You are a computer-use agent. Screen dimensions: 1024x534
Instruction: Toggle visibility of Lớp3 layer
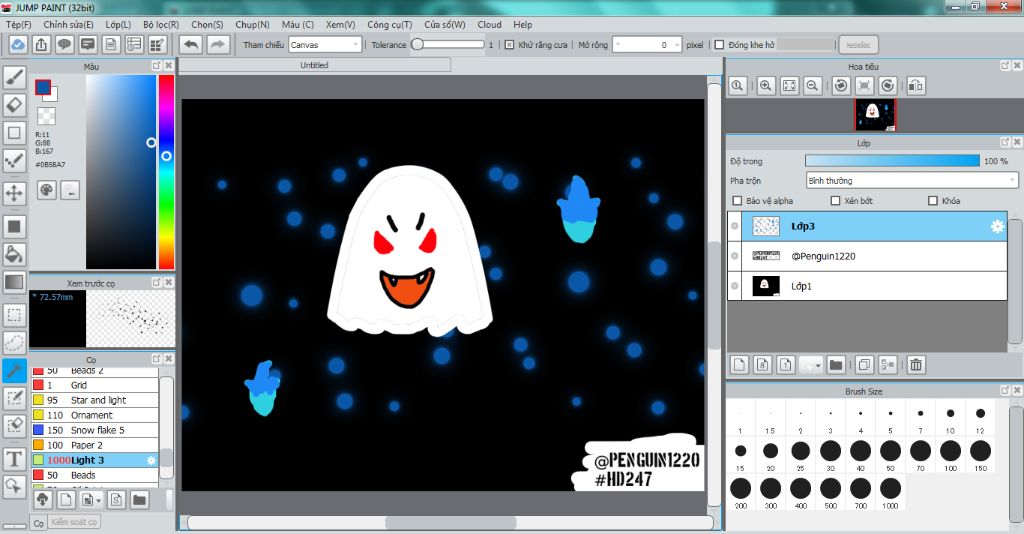[x=735, y=227]
